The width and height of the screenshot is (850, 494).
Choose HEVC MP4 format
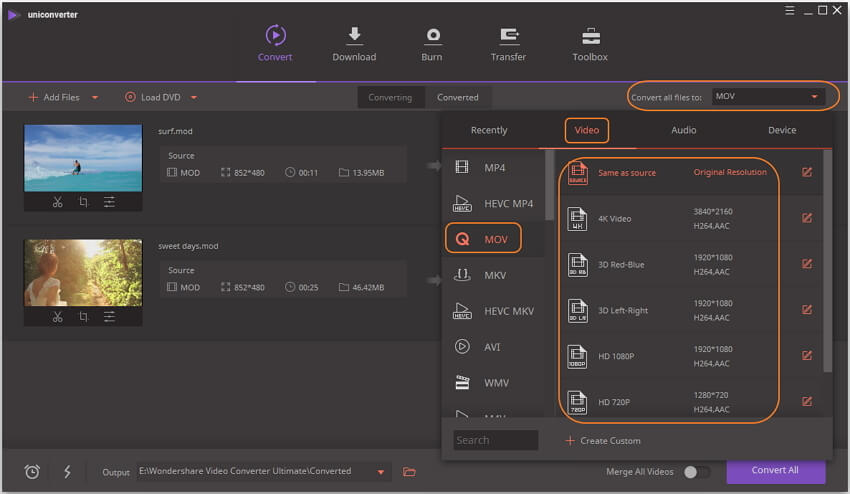[493, 203]
